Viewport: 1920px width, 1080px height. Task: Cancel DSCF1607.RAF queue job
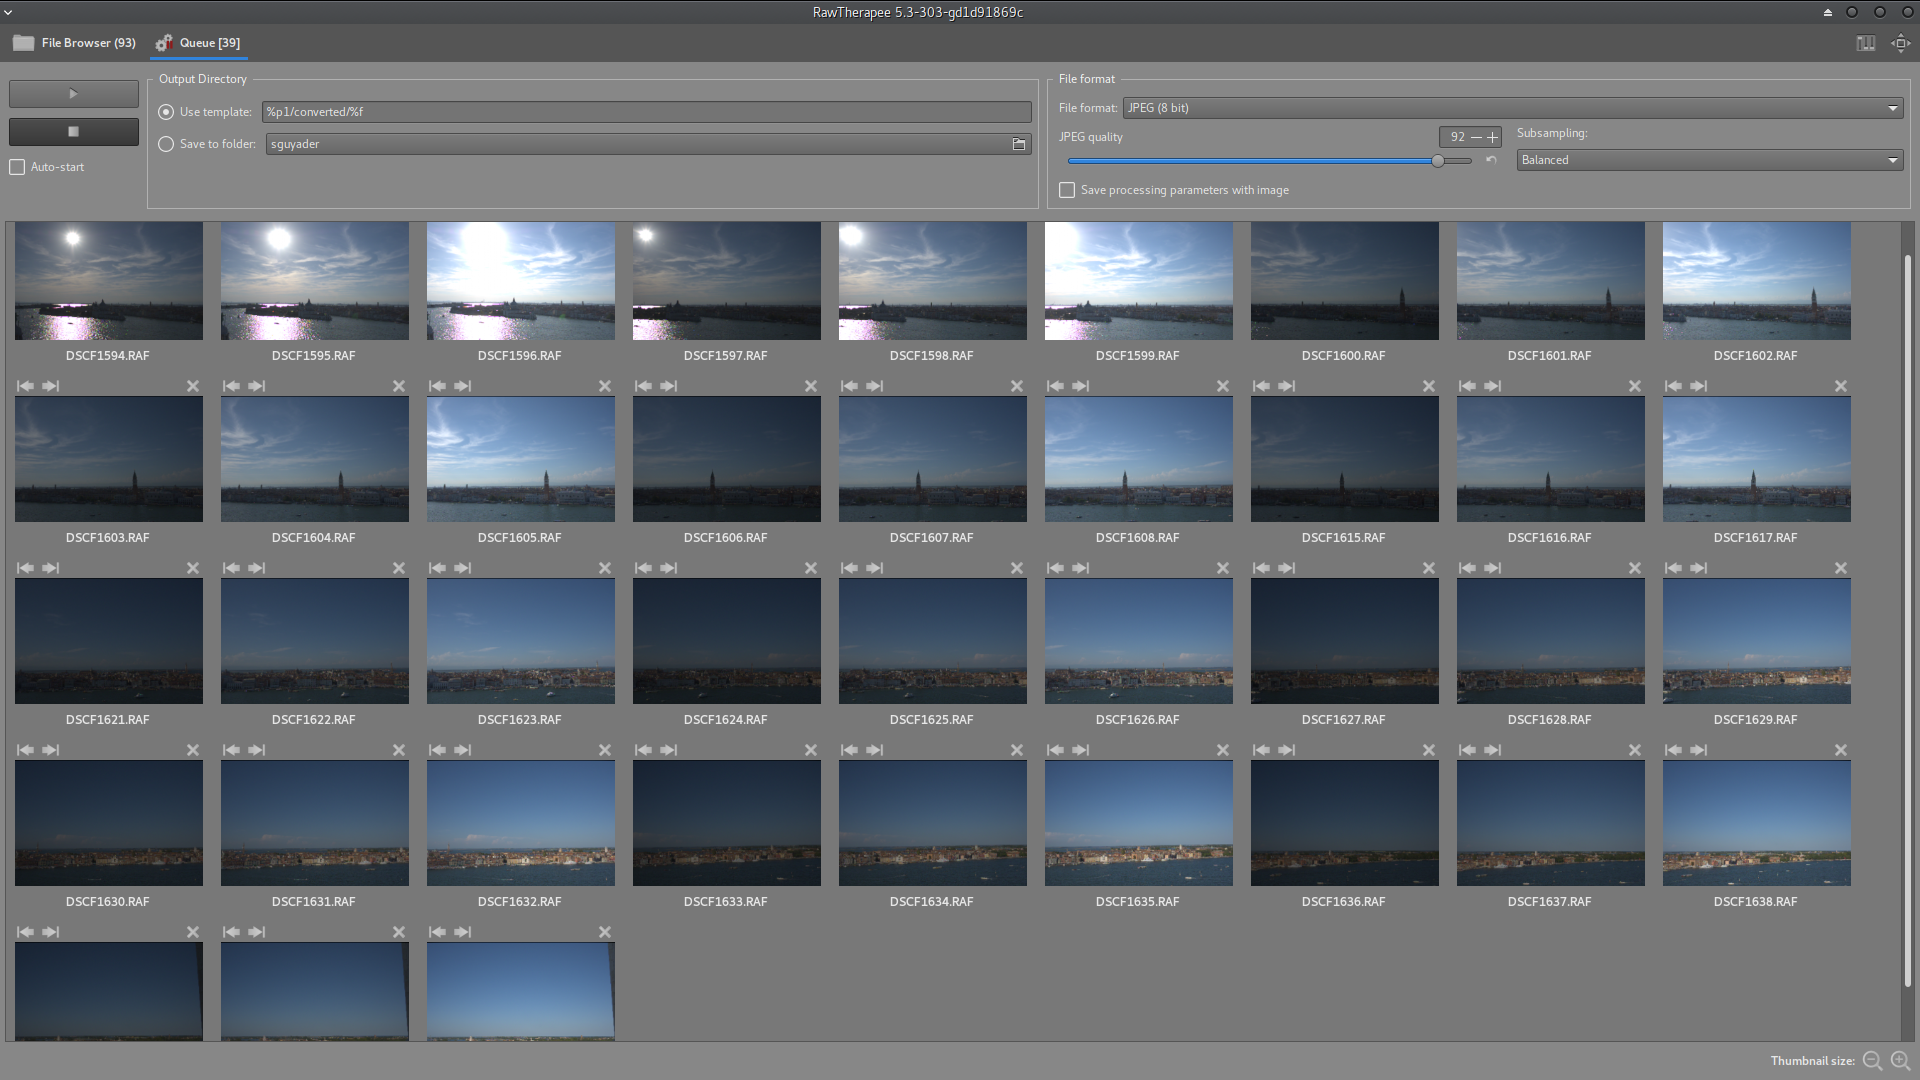1017,386
